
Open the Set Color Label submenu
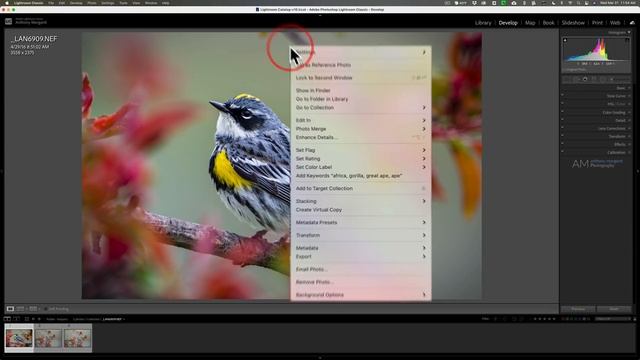[x=361, y=167]
